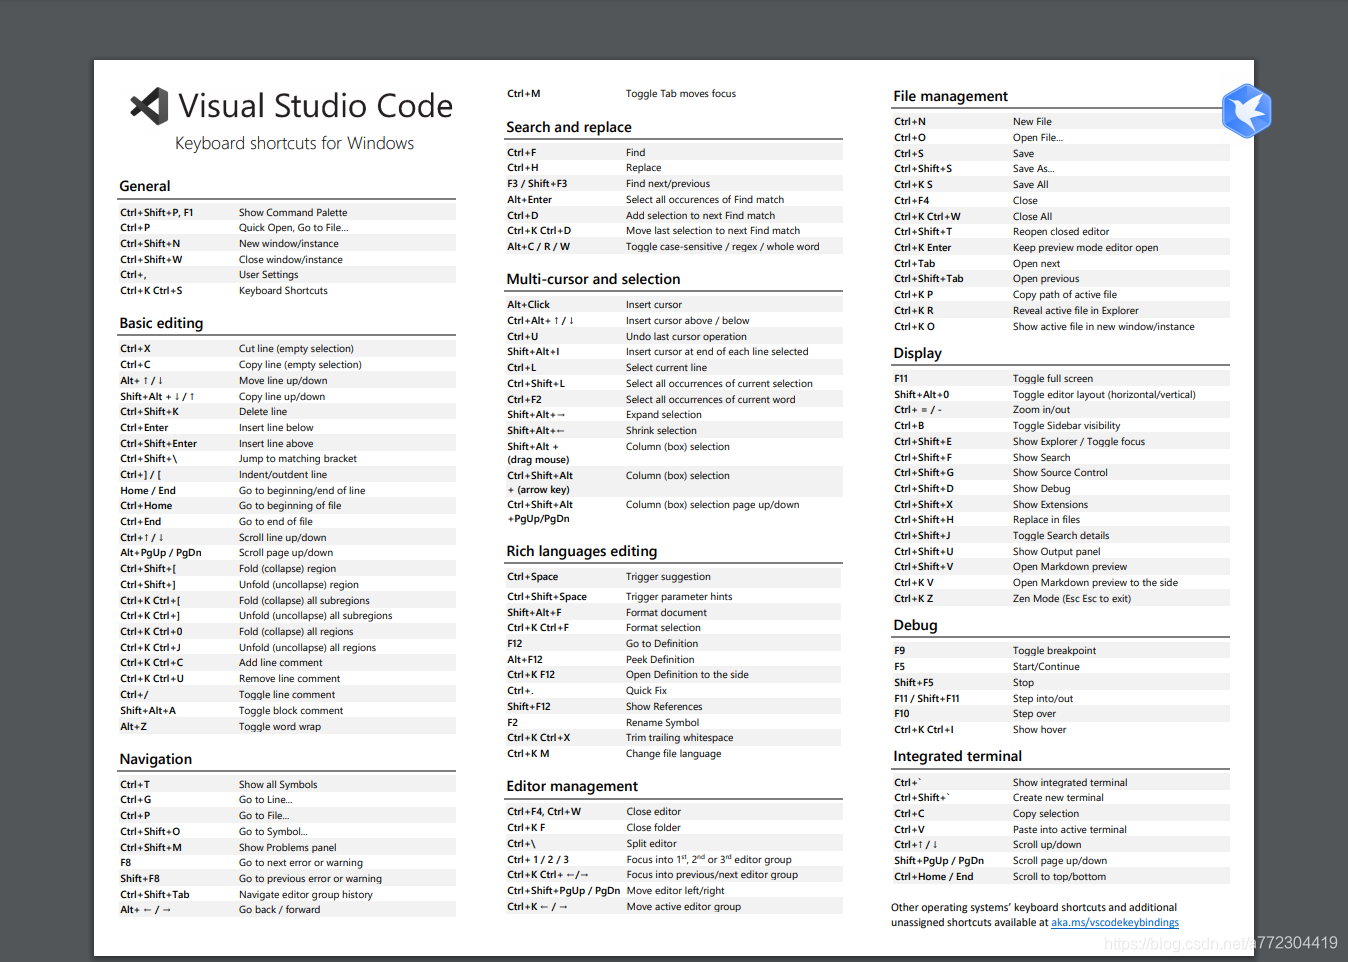Click the 'Keyboard Shortcuts' description text
This screenshot has height=962, width=1348.
tap(283, 291)
